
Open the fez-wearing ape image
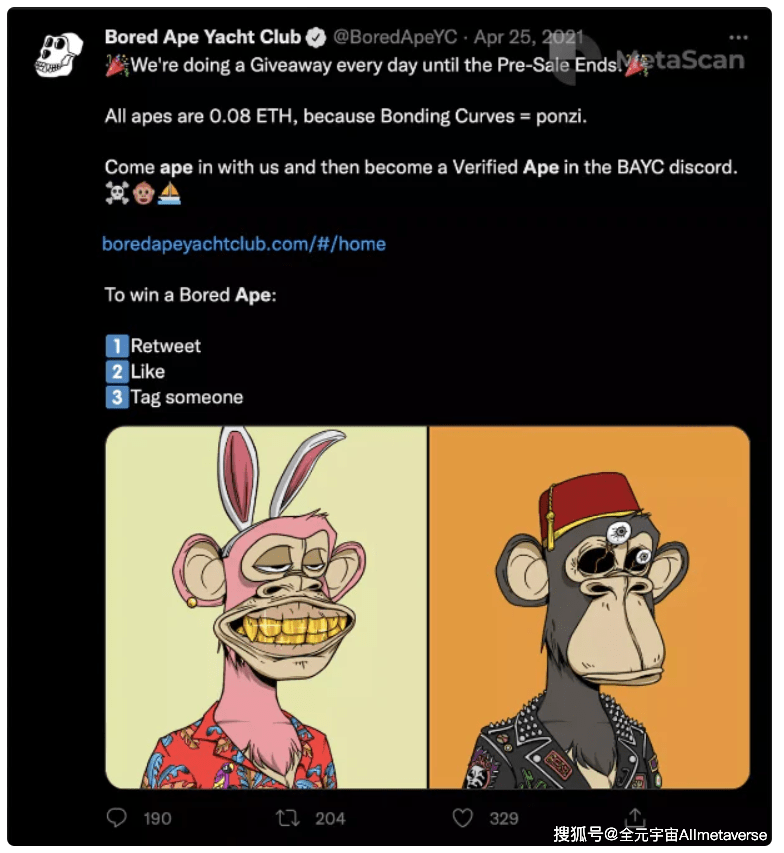589,608
